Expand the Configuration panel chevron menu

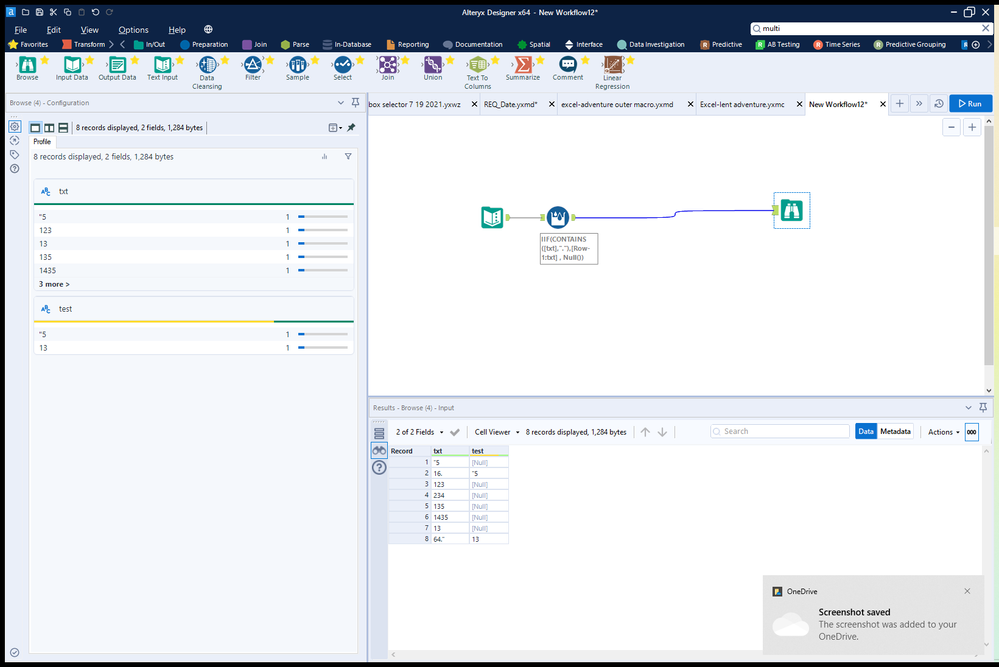click(341, 103)
